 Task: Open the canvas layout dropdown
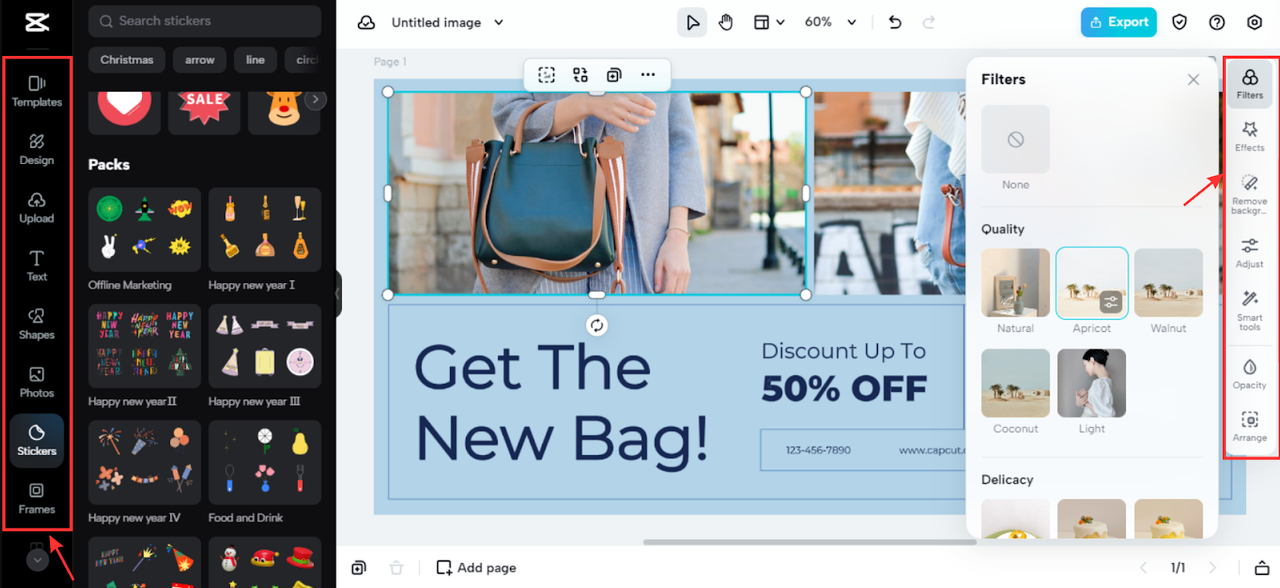point(769,22)
